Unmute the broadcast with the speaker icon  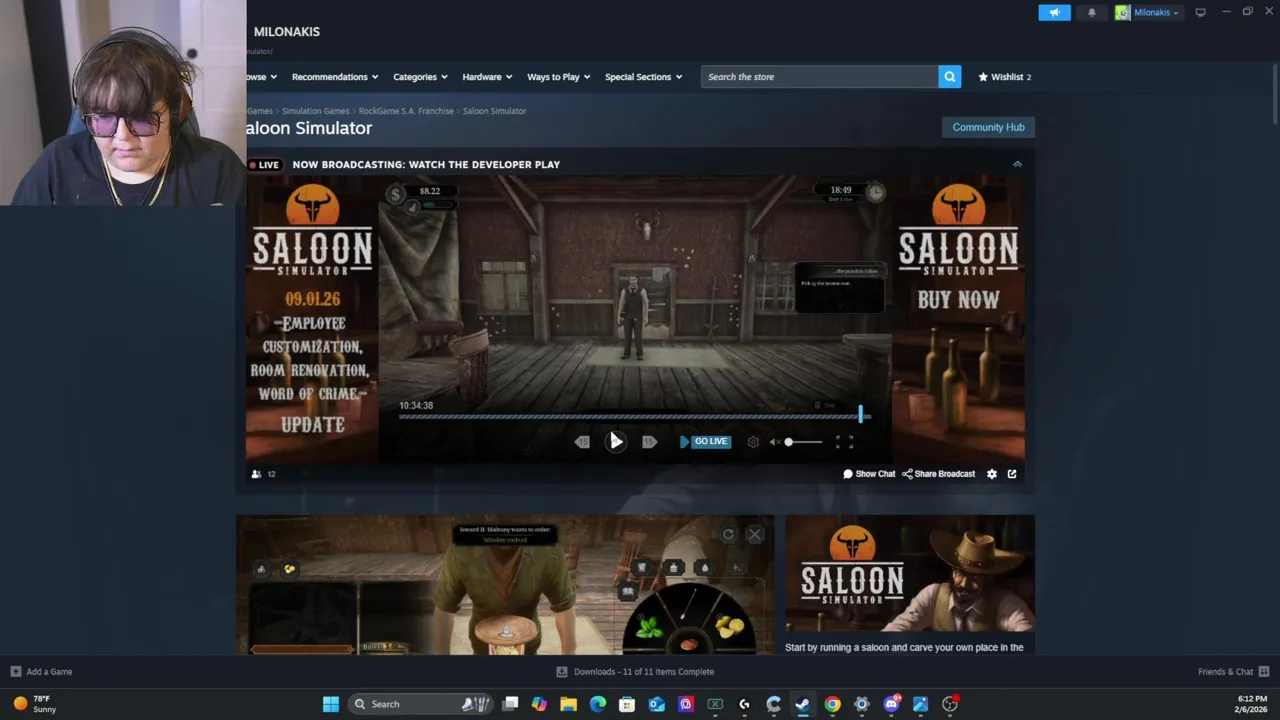tap(775, 442)
